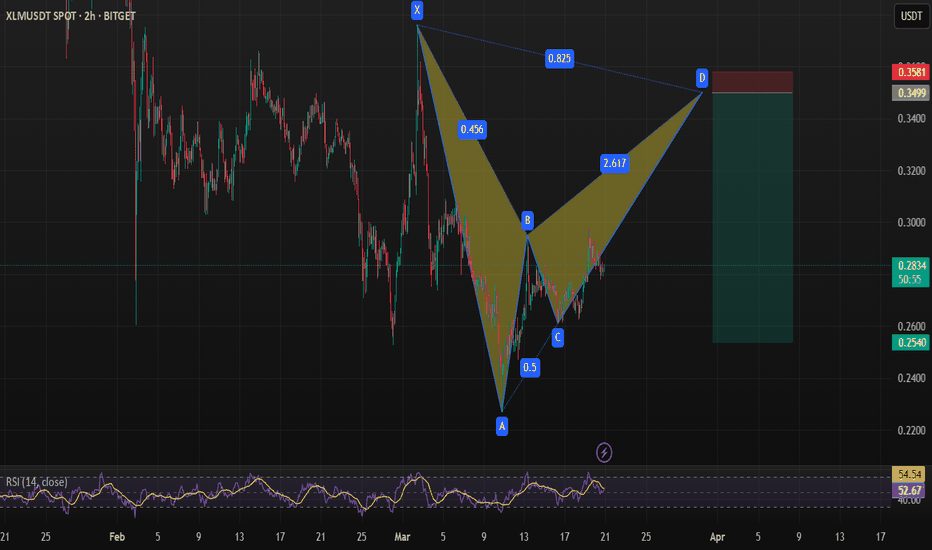Click the 0.3499 entry price tag
The height and width of the screenshot is (550, 932).
(x=911, y=93)
